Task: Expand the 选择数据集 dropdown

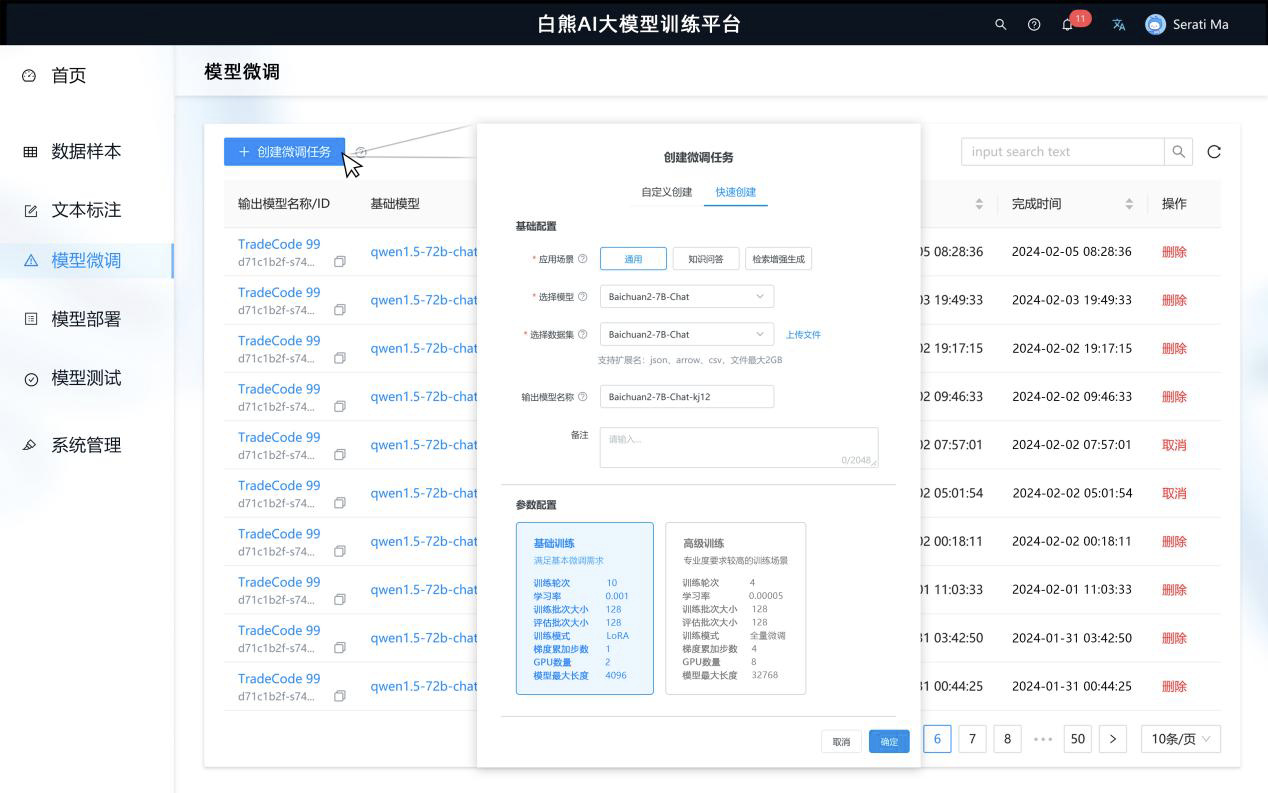Action: pos(686,335)
